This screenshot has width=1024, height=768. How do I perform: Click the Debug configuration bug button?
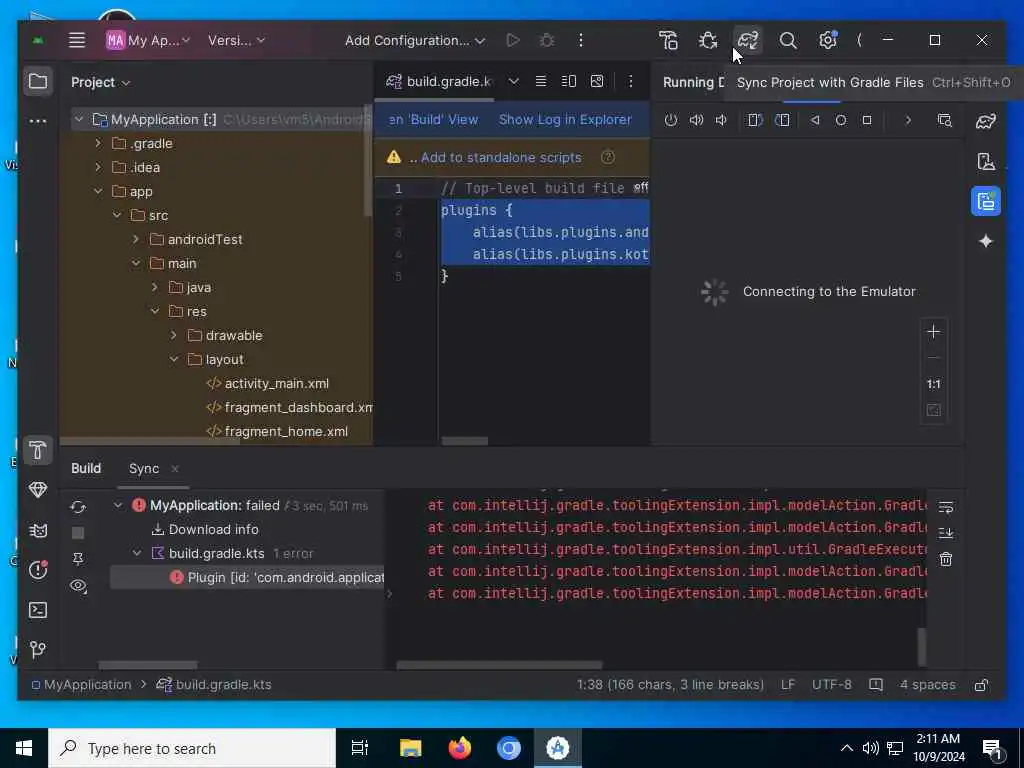coord(547,40)
